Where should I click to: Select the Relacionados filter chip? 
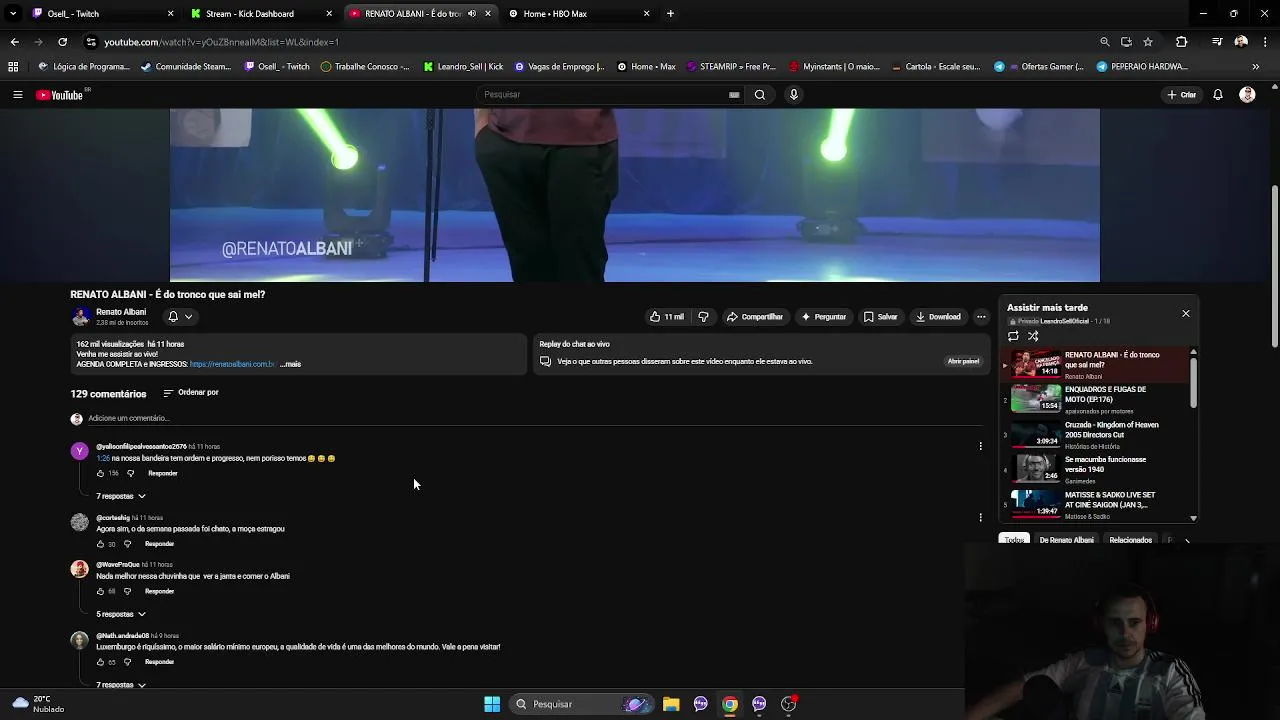pyautogui.click(x=1130, y=540)
